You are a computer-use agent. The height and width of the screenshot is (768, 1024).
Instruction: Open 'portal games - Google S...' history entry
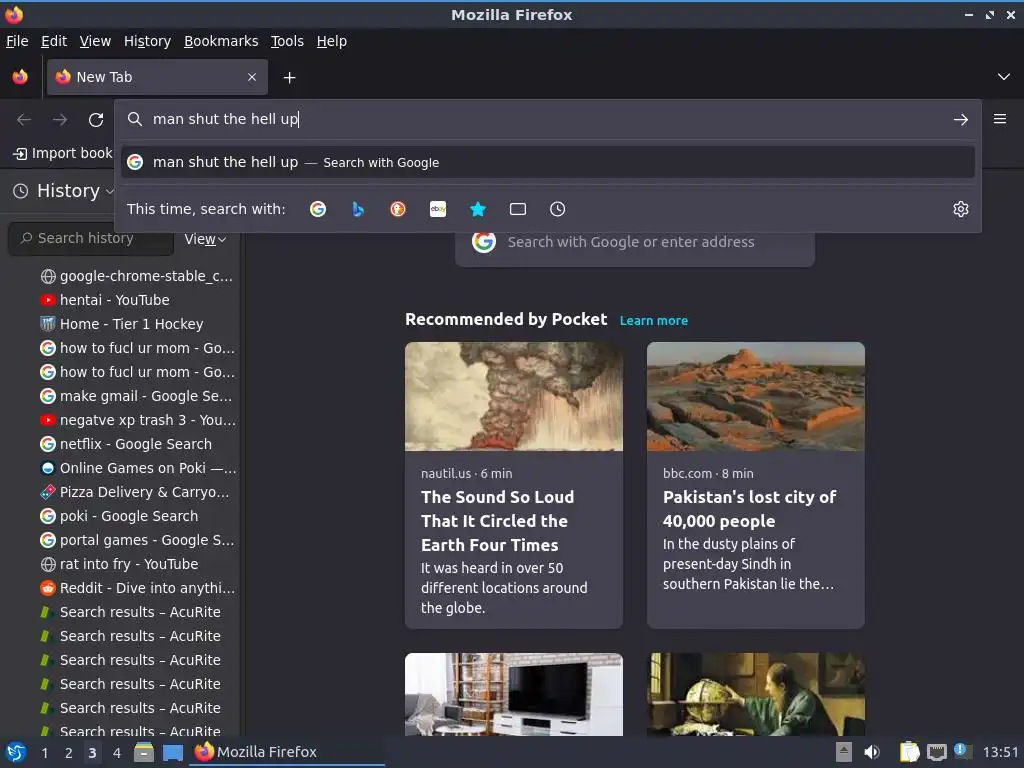coord(136,540)
